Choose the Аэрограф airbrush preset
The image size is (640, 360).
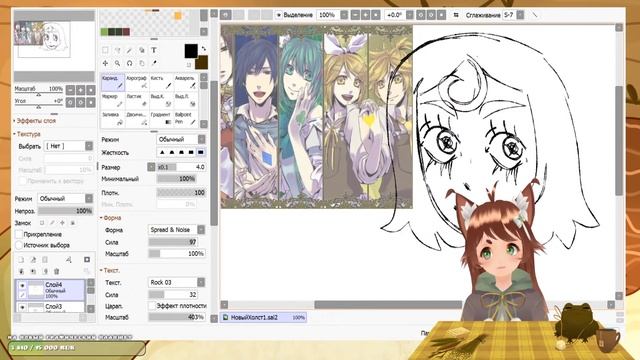coord(137,82)
